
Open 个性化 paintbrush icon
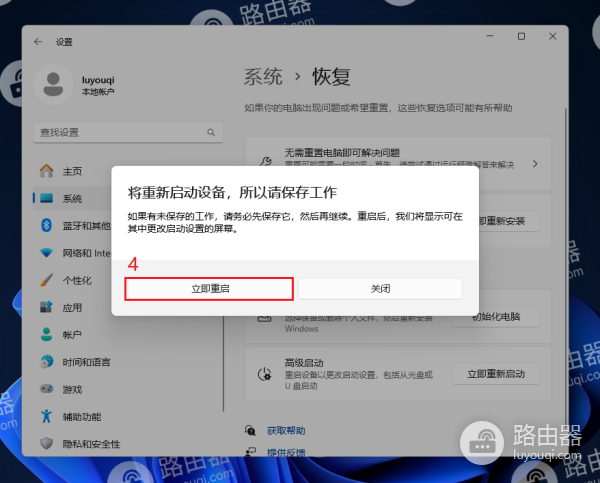pyautogui.click(x=46, y=280)
